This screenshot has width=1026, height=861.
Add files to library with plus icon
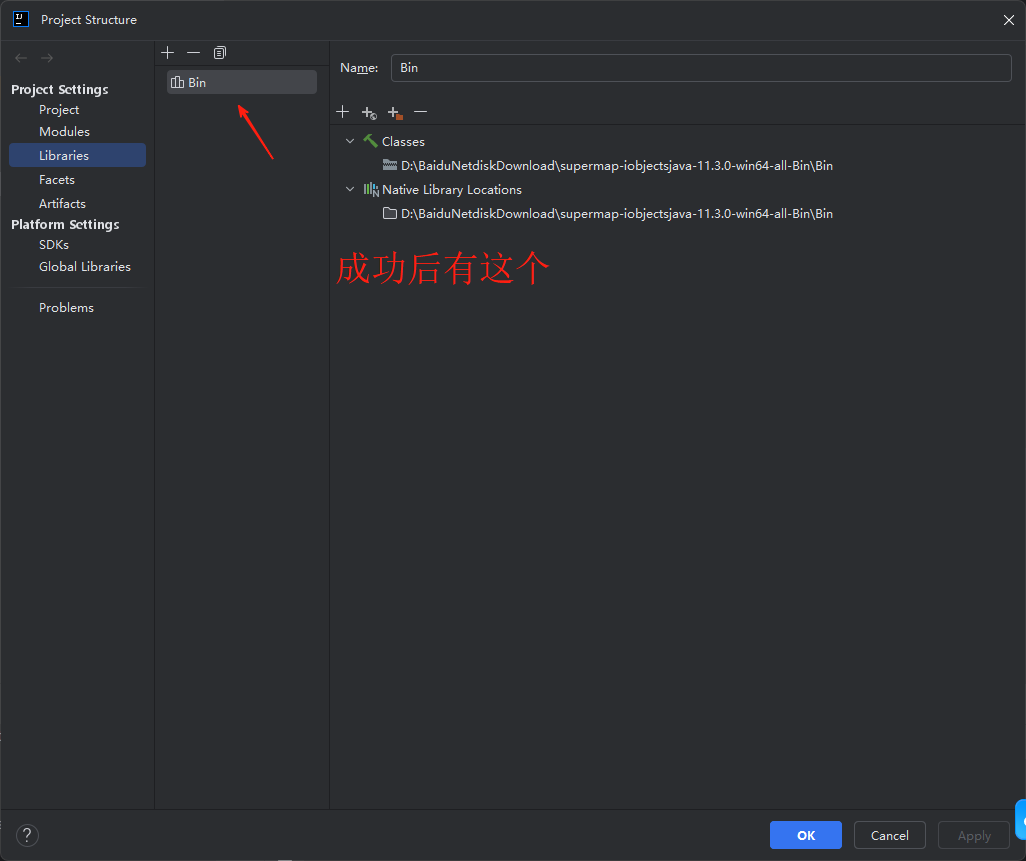click(343, 112)
